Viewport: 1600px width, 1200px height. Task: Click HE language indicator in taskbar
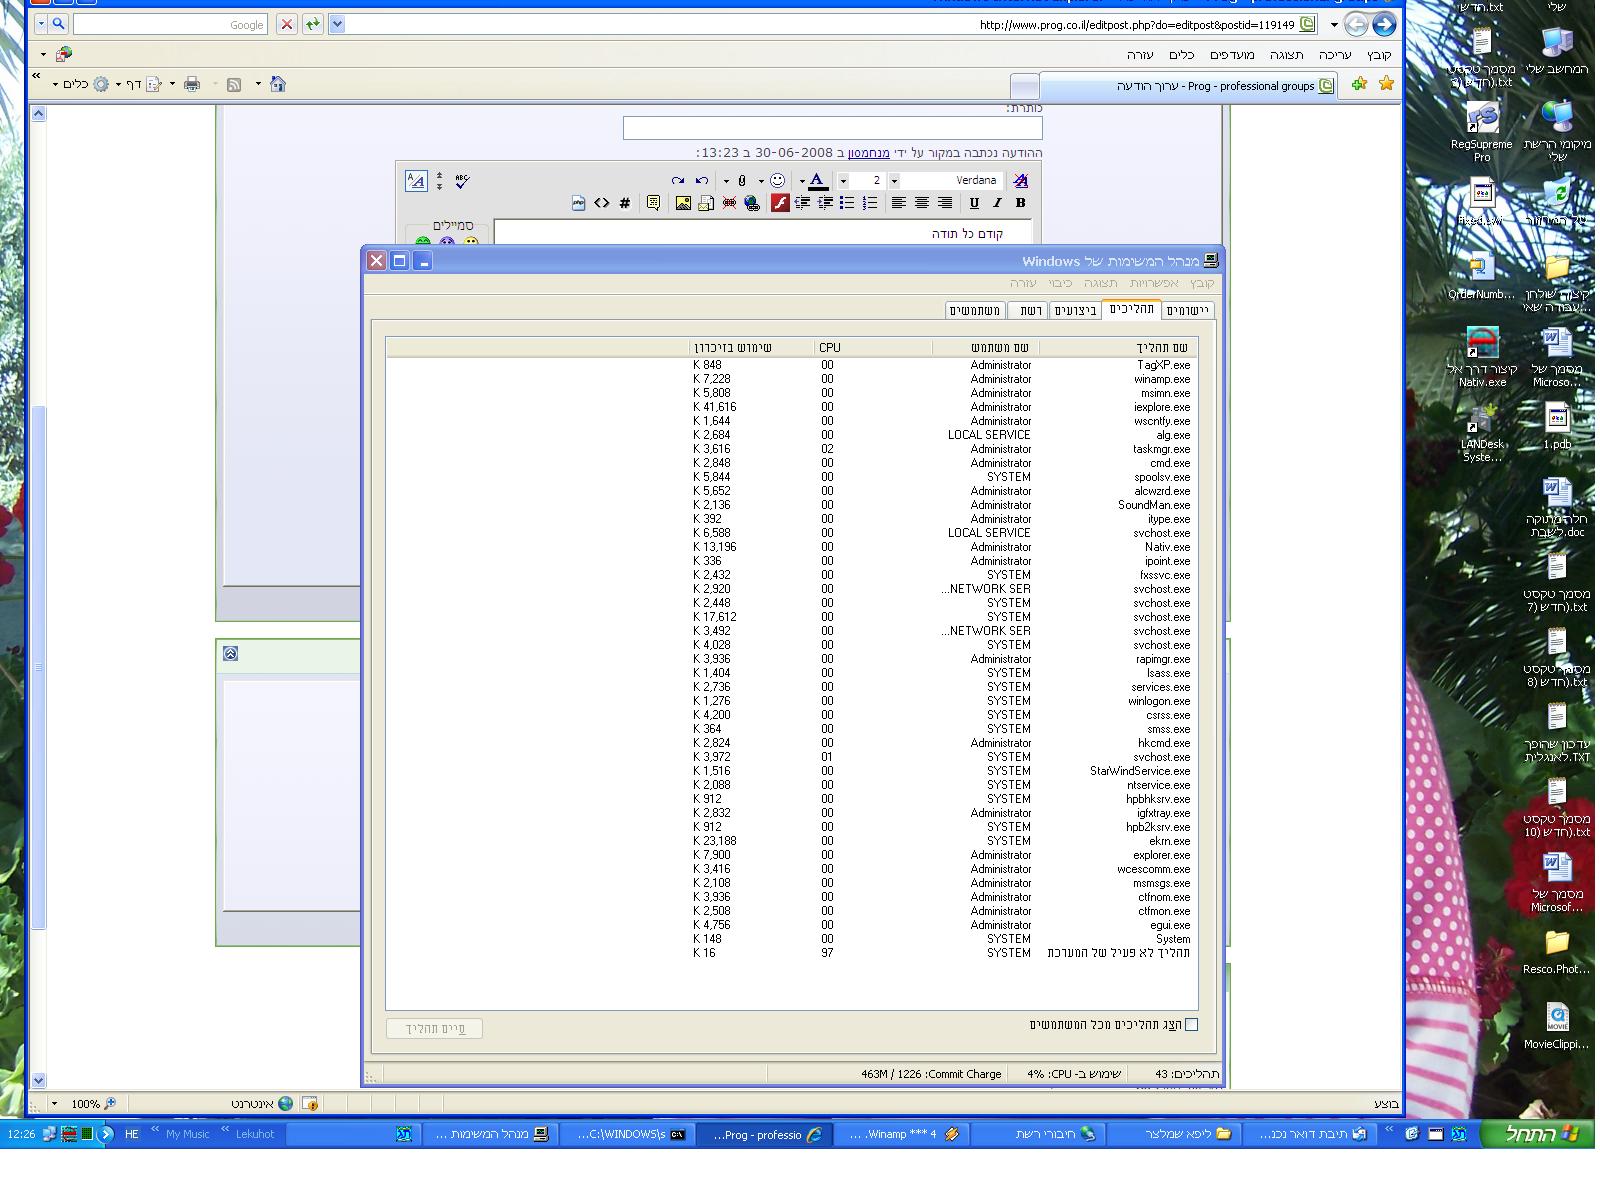[132, 1134]
